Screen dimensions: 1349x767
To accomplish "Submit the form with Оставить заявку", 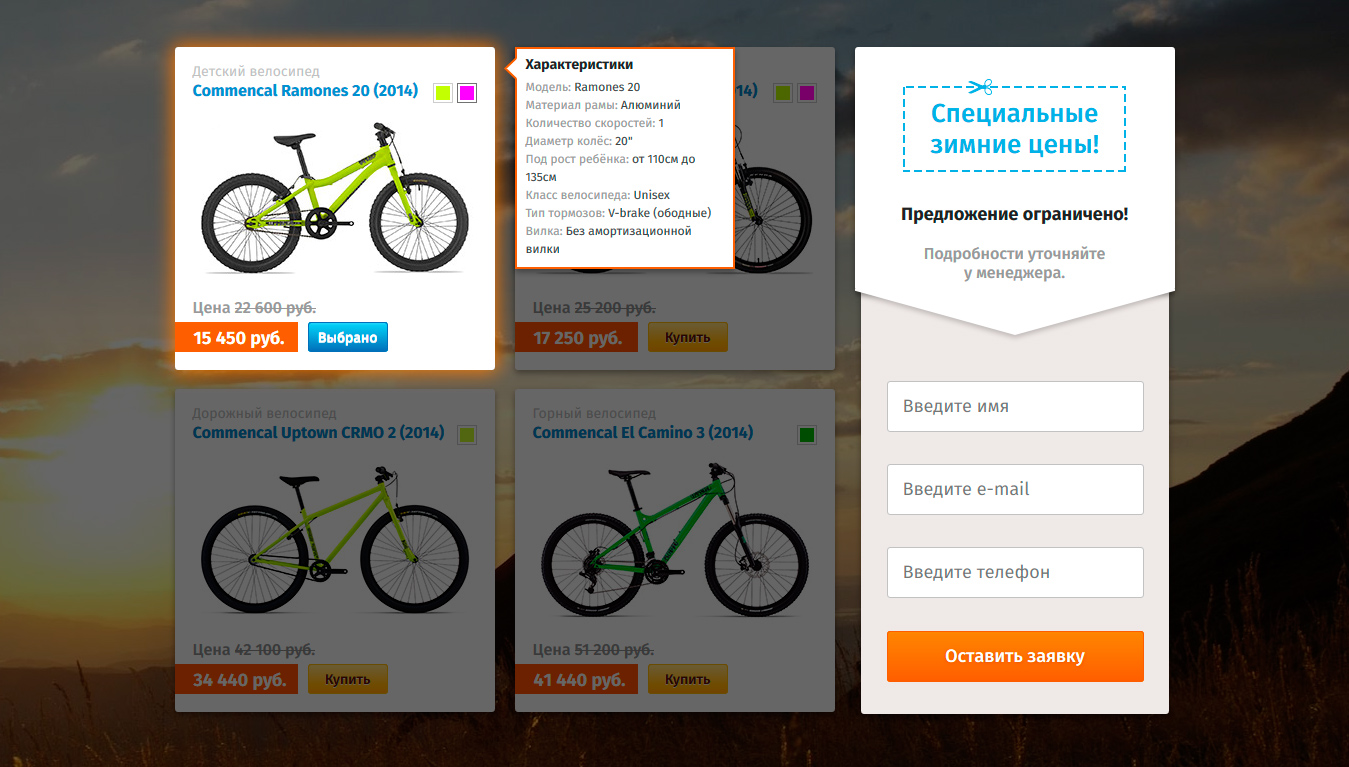I will [x=1015, y=656].
